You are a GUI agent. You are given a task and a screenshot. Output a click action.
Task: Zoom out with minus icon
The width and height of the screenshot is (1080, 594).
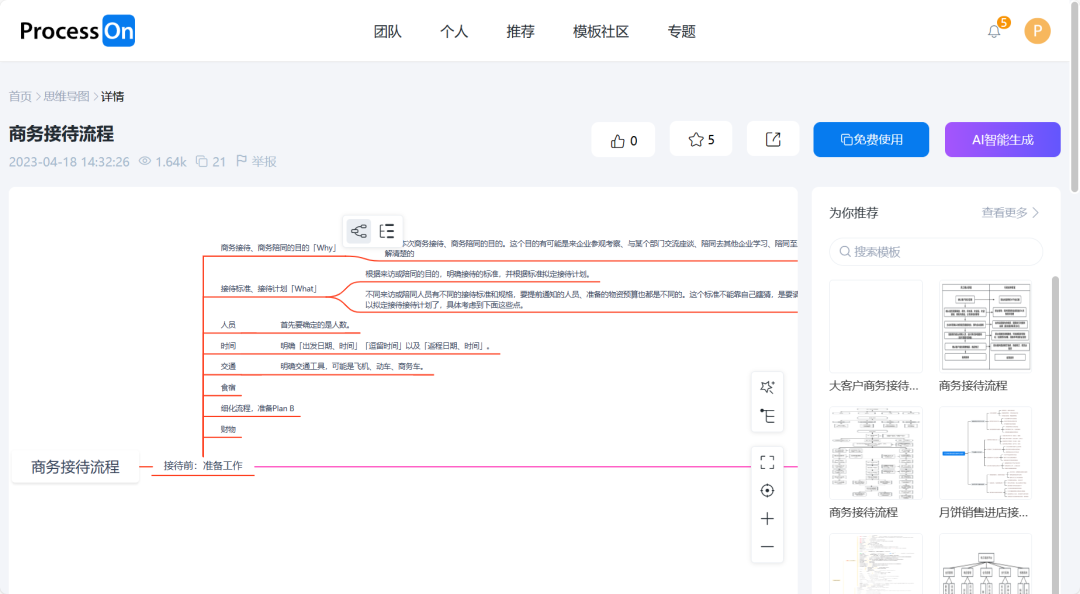pos(767,547)
